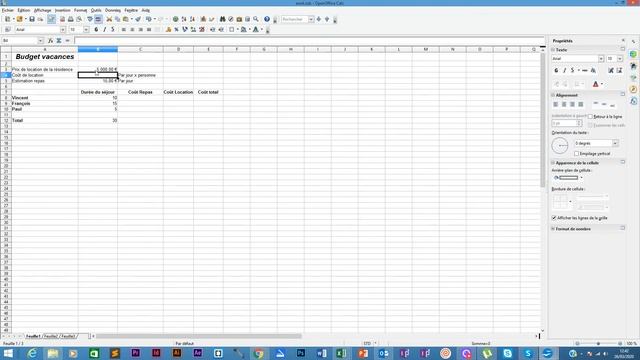Image resolution: width=640 pixels, height=360 pixels.
Task: Click the Zoom magnifier icon
Action: coord(256,19)
